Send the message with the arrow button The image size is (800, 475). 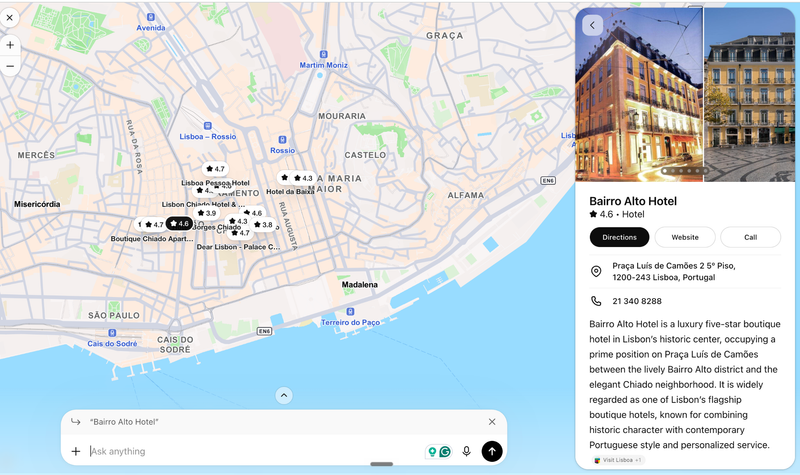(492, 451)
